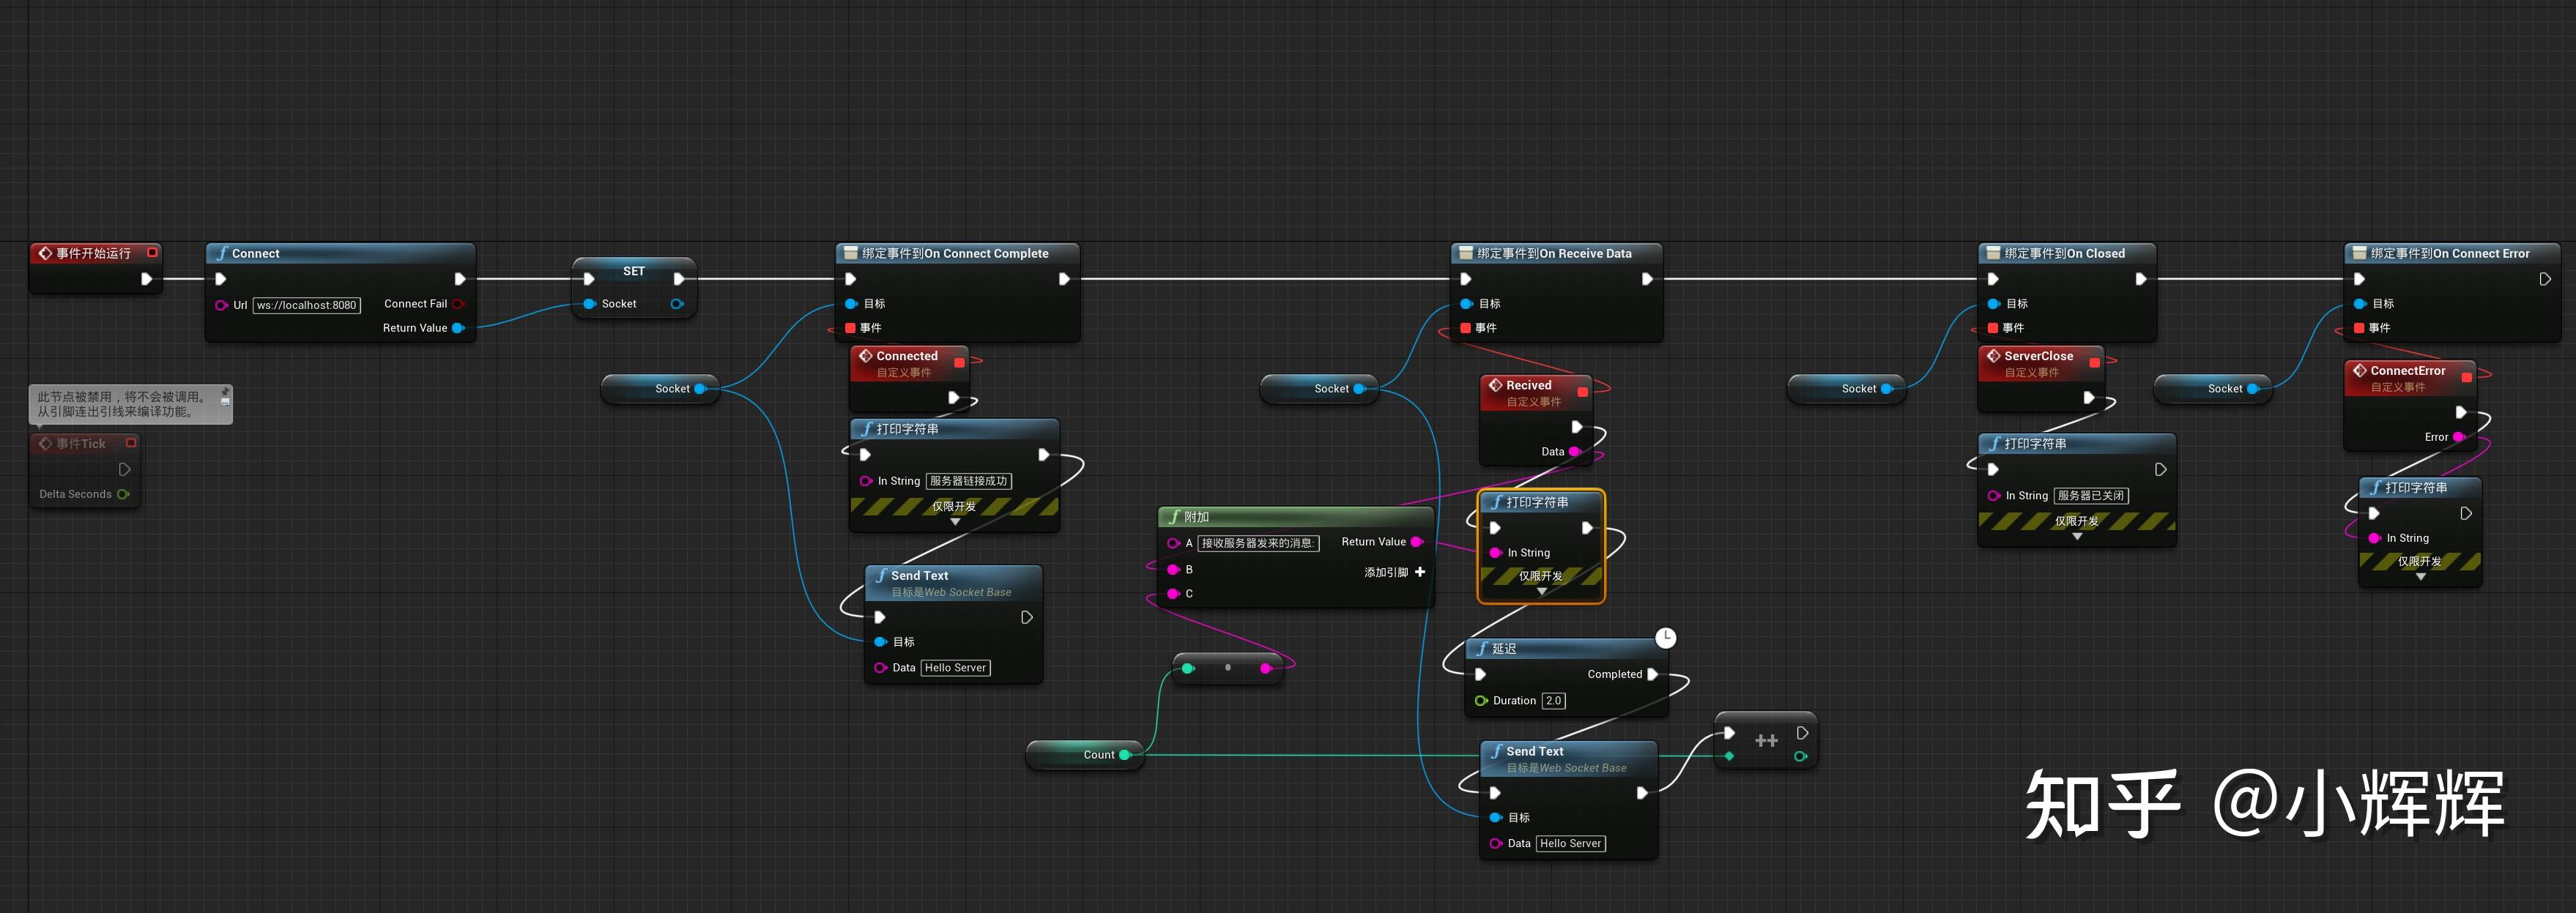Click 目标 pin on first Send Text node
2576x913 pixels.
880,642
